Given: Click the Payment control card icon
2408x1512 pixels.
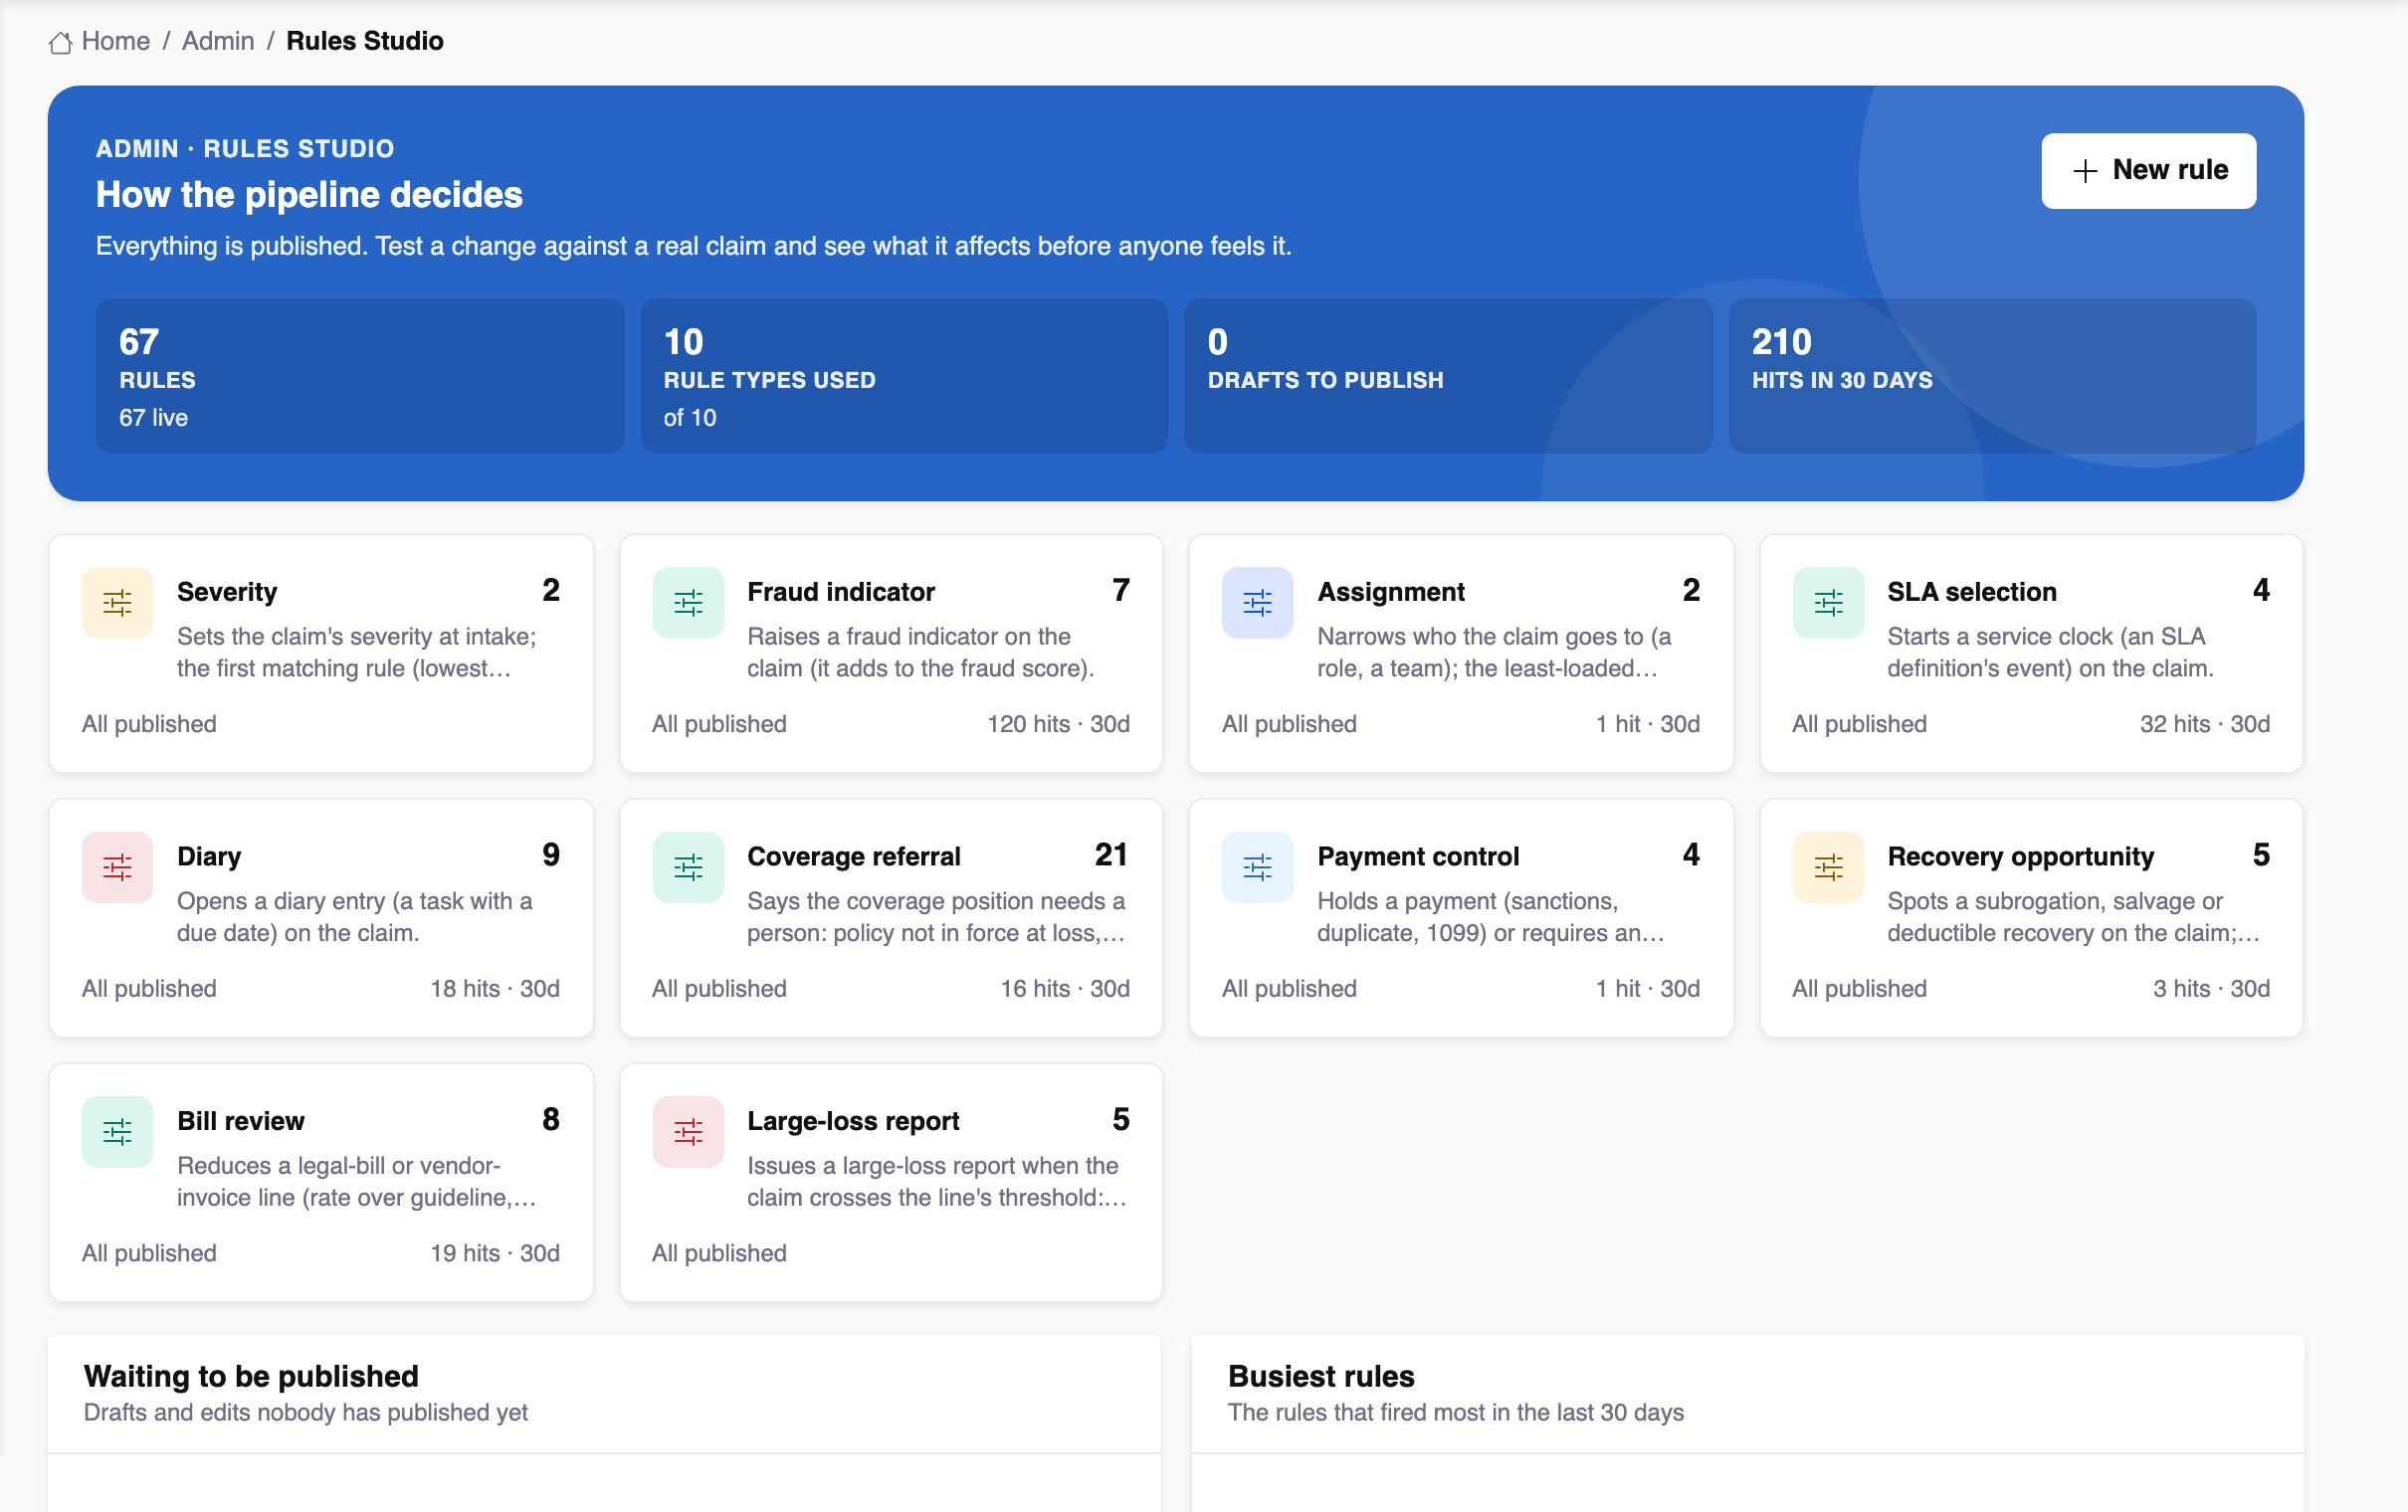Looking at the screenshot, I should (1257, 867).
